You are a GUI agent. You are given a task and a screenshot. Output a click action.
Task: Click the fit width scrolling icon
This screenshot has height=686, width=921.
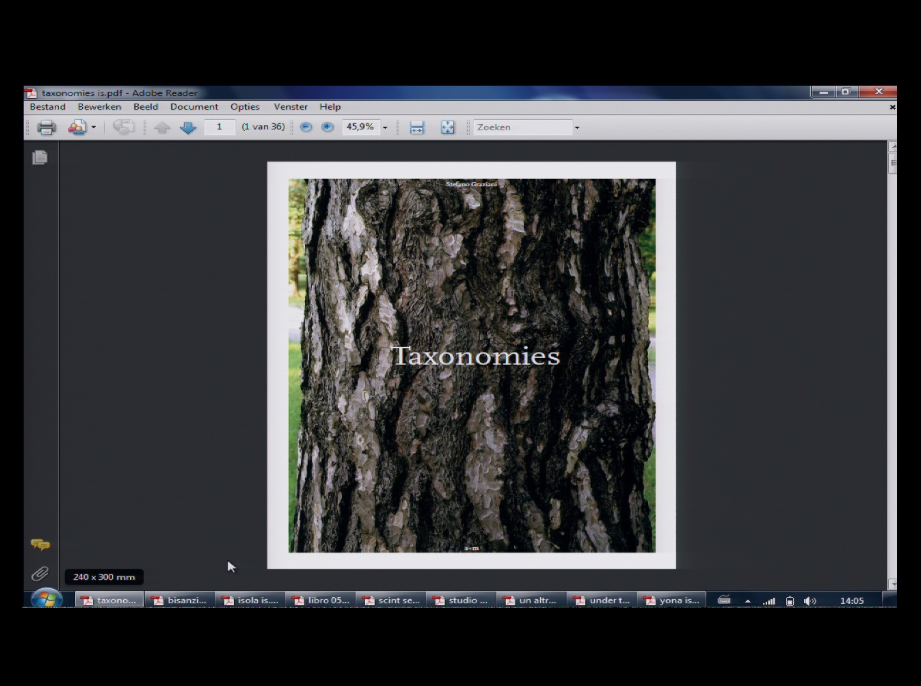tap(417, 127)
